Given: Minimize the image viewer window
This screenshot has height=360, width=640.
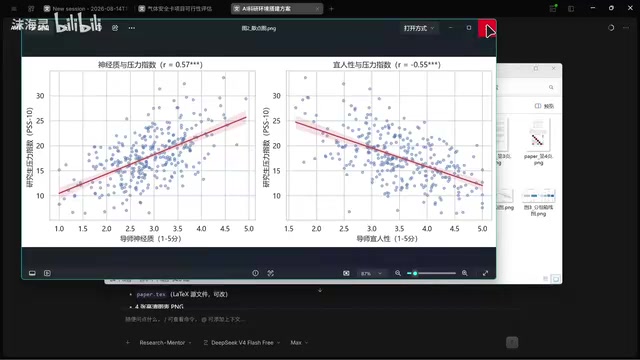Looking at the screenshot, I should tap(451, 28).
